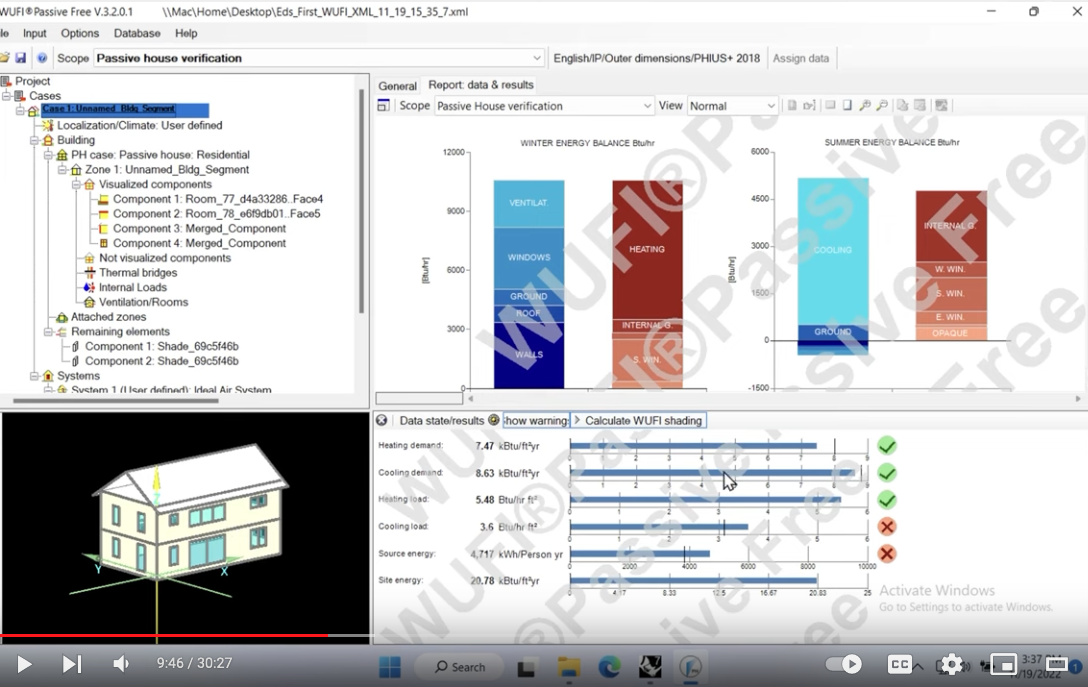The image size is (1088, 687).
Task: Open the main Scope dropdown, Passive house verification
Action: [x=320, y=58]
